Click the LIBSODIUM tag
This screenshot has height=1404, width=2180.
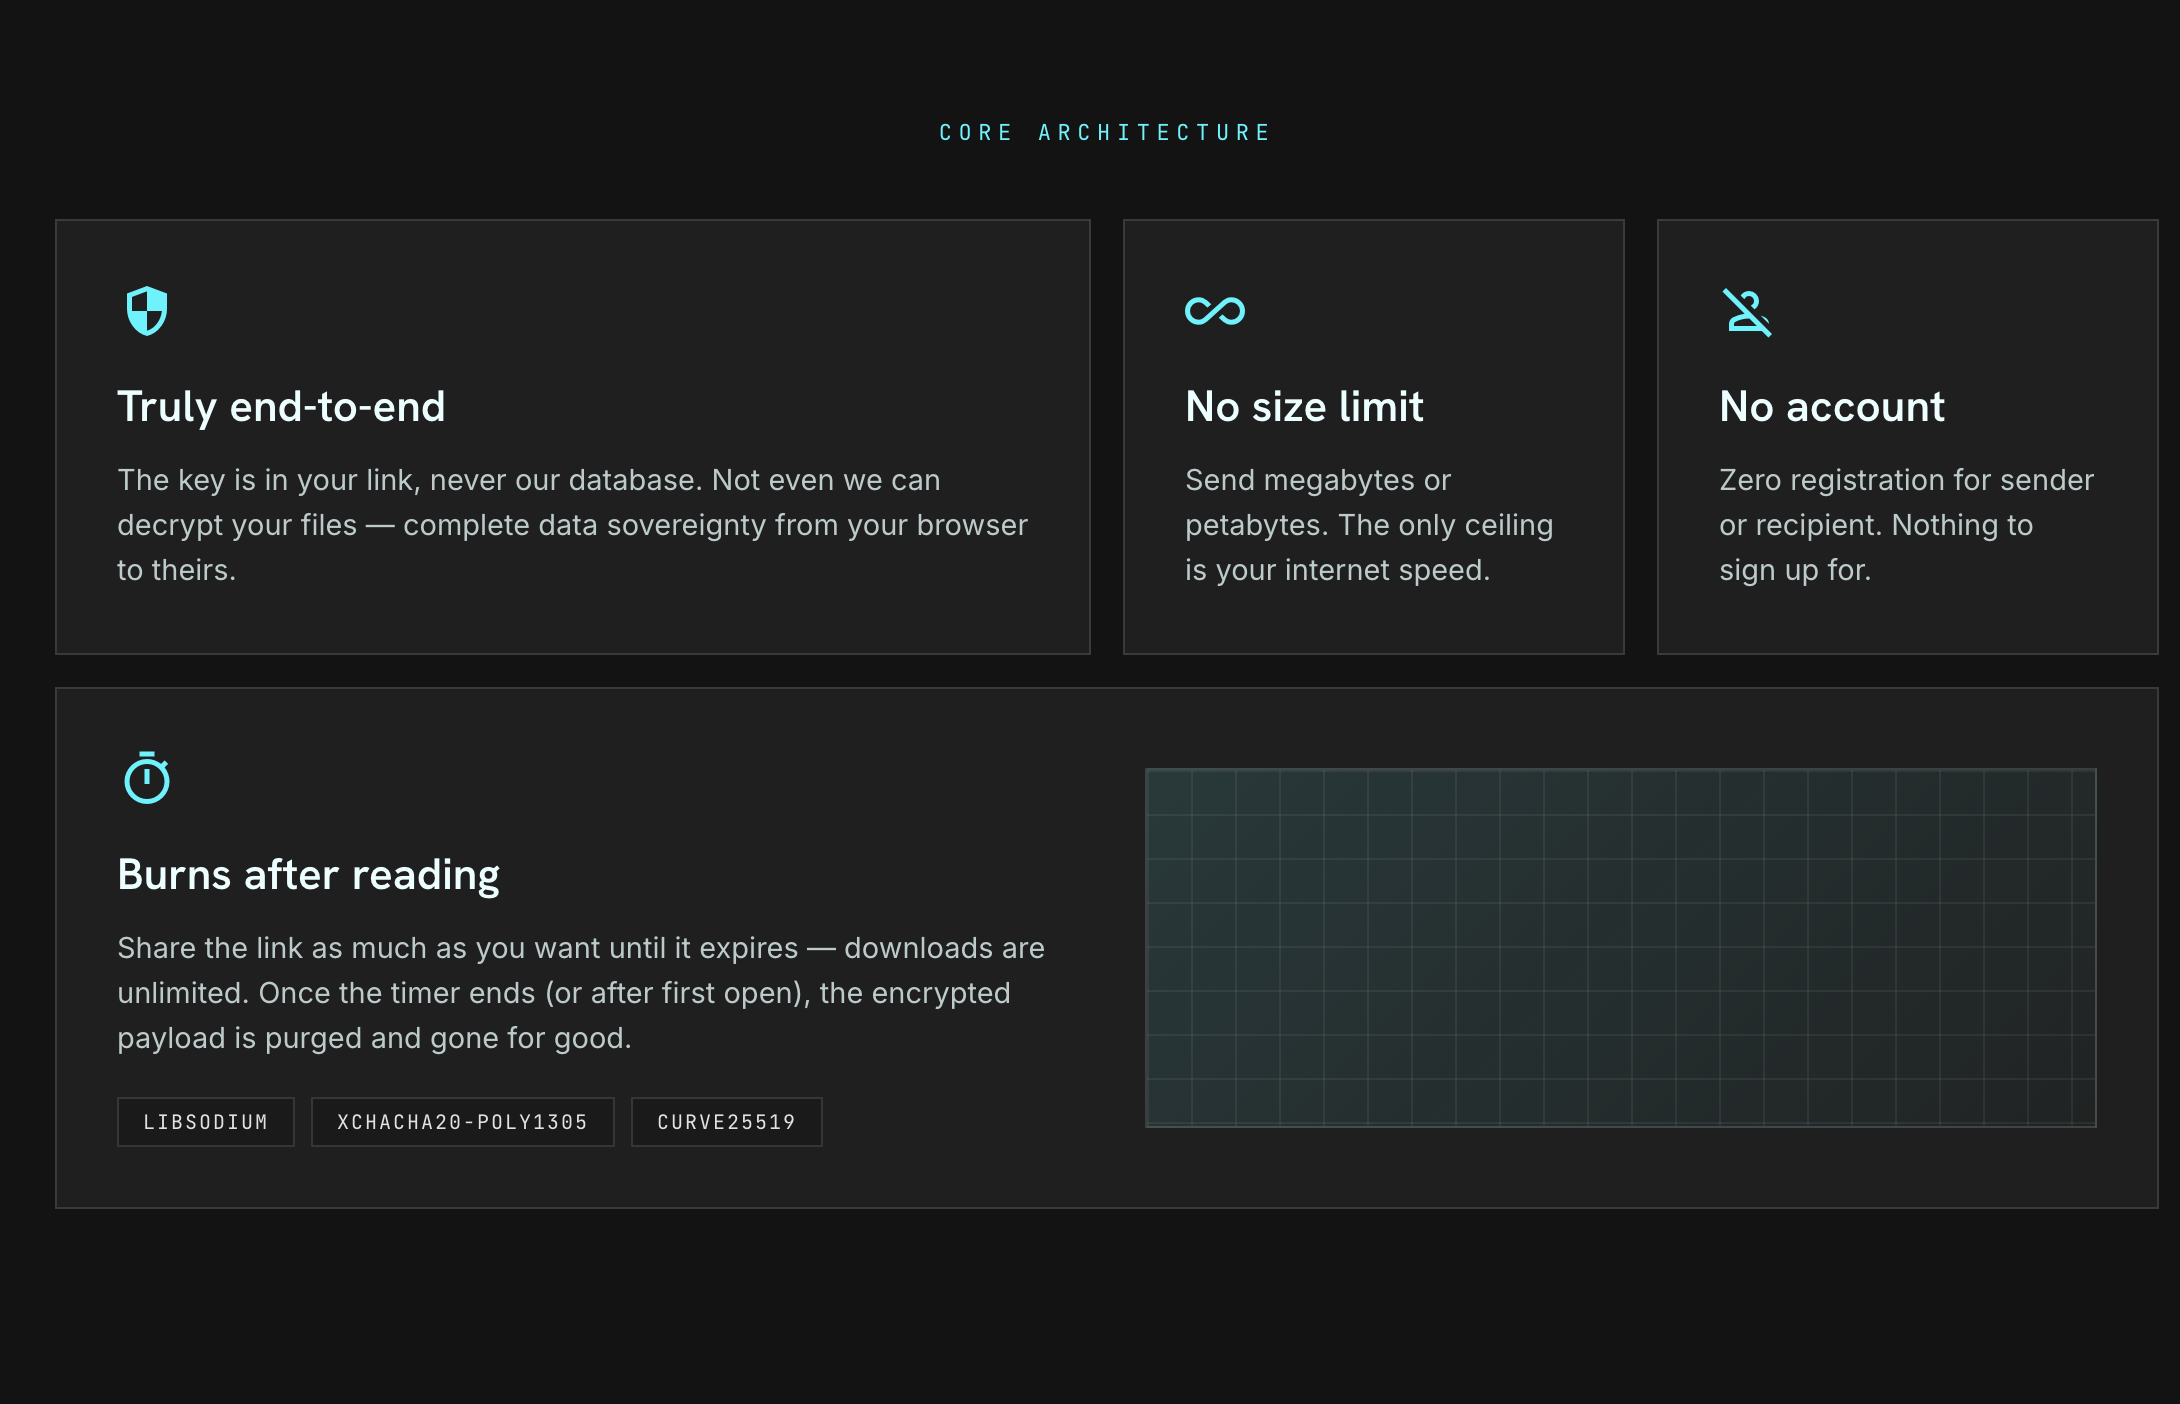[x=206, y=1122]
